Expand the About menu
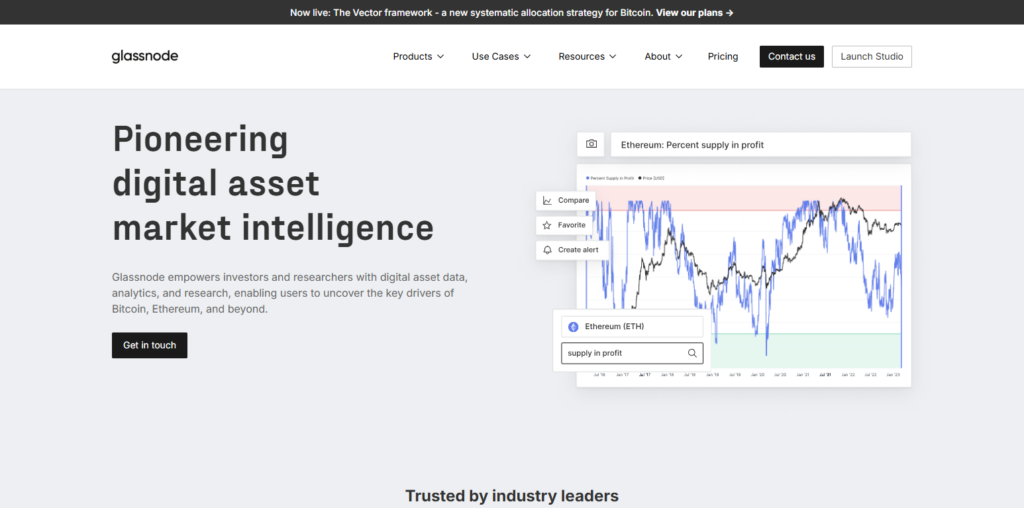 pos(664,56)
